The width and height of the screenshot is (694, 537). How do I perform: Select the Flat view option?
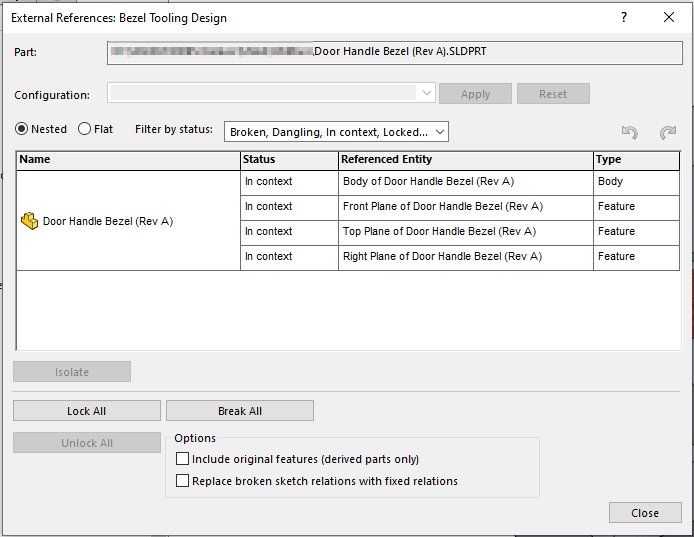84,129
